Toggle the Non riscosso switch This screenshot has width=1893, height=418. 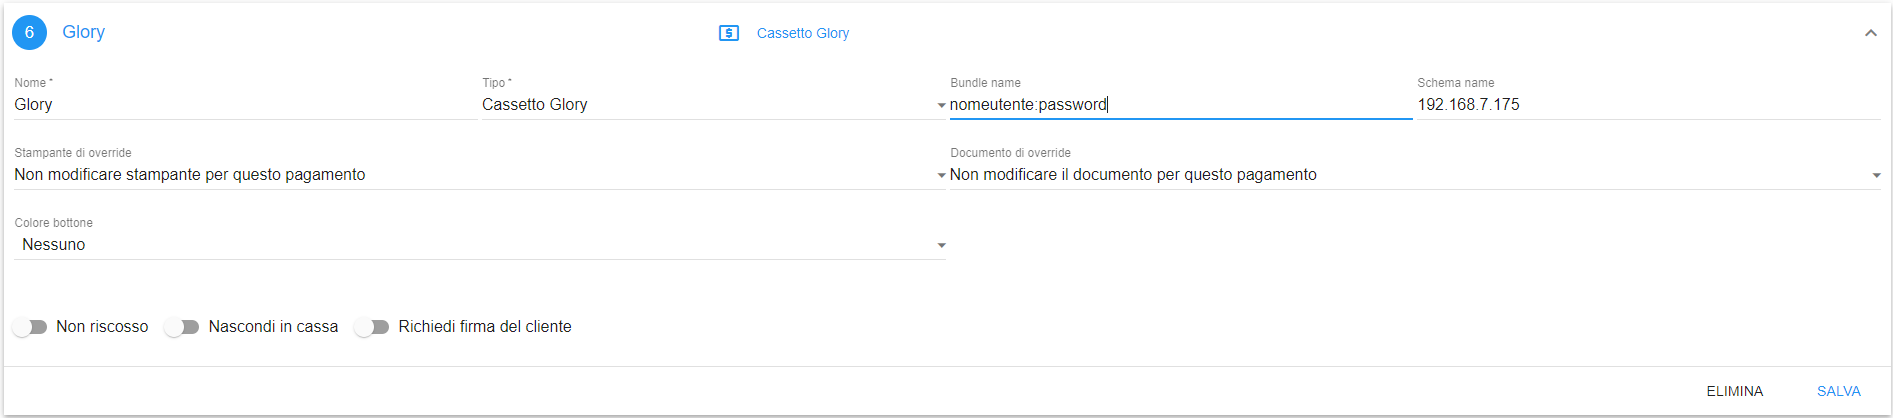point(30,327)
